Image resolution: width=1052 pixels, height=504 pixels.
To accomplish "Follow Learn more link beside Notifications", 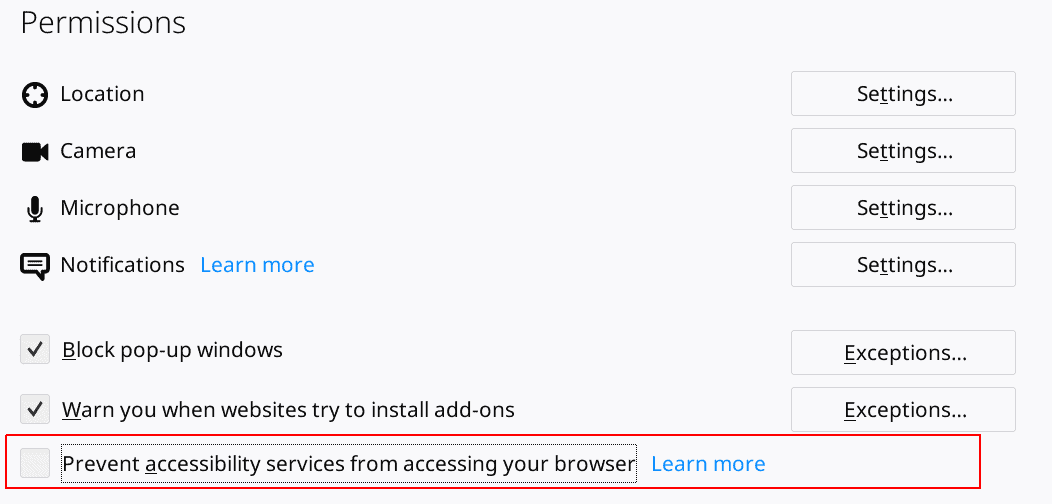I will click(258, 265).
